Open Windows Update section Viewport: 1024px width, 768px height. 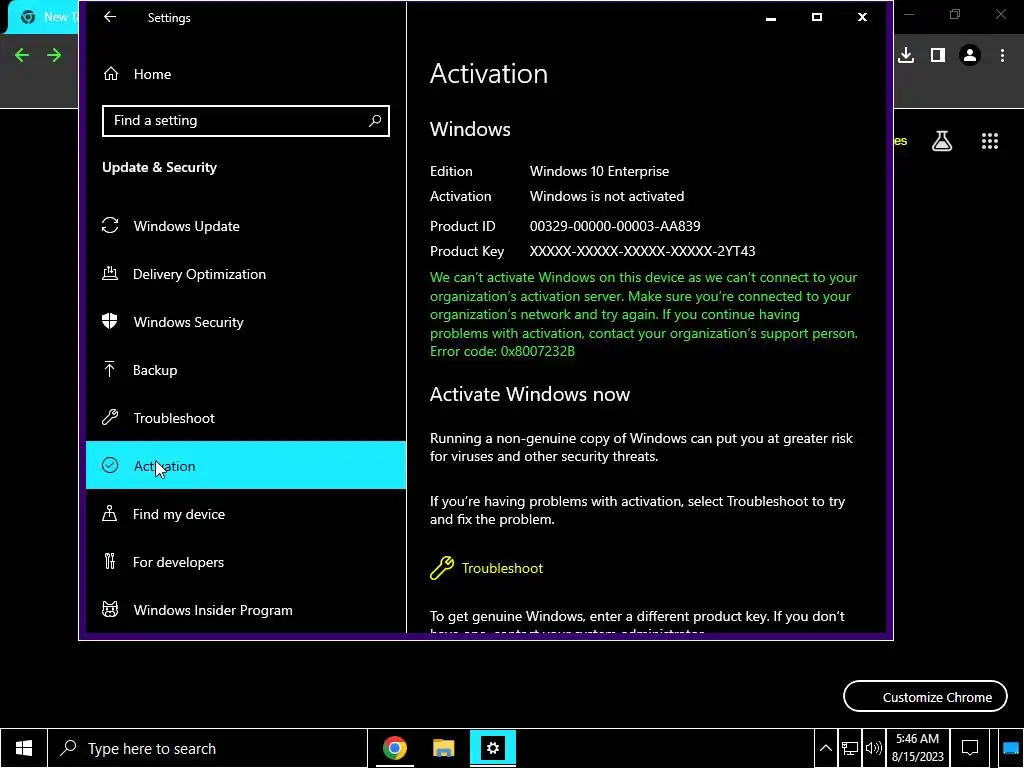[x=246, y=226]
